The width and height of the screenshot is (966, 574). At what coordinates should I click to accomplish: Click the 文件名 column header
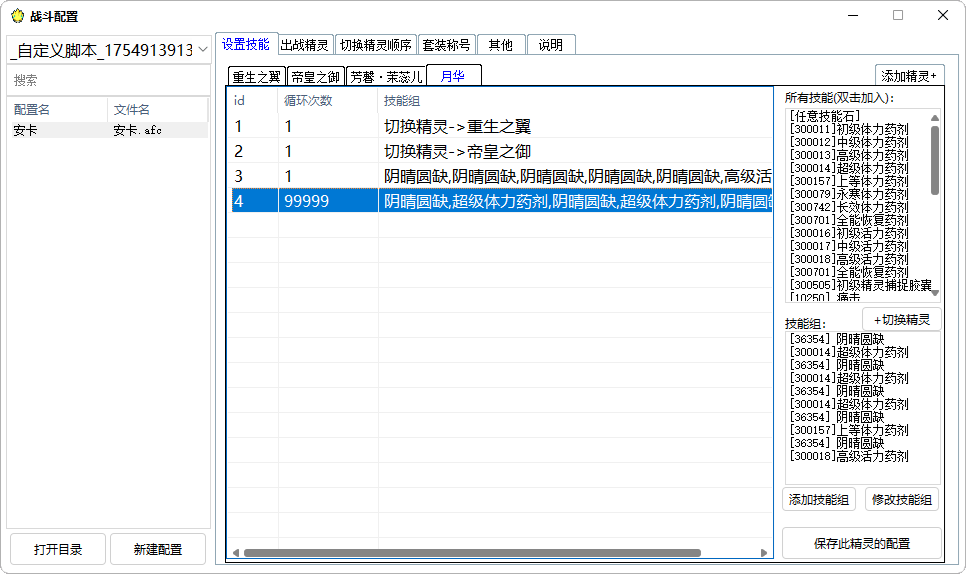[158, 110]
